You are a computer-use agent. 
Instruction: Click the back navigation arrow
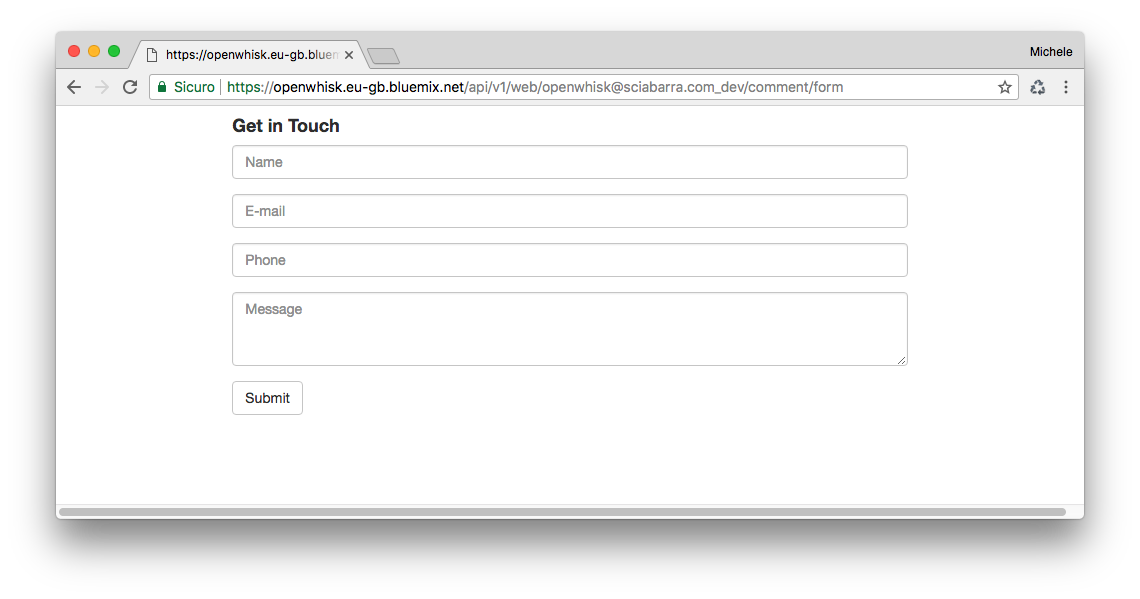(x=74, y=87)
